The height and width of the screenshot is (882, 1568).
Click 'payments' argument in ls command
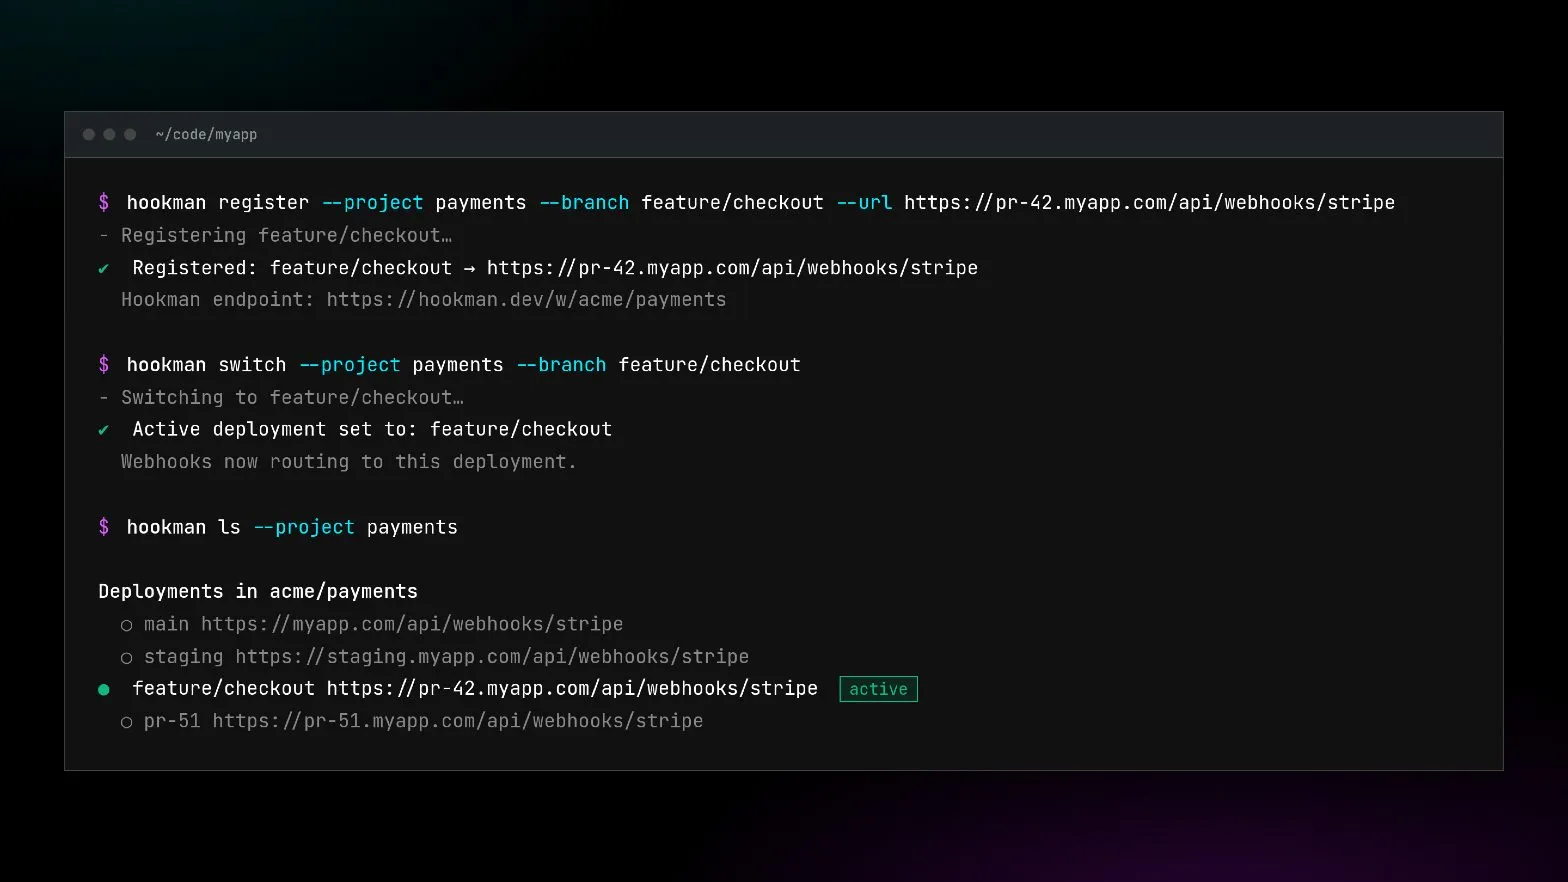click(412, 527)
